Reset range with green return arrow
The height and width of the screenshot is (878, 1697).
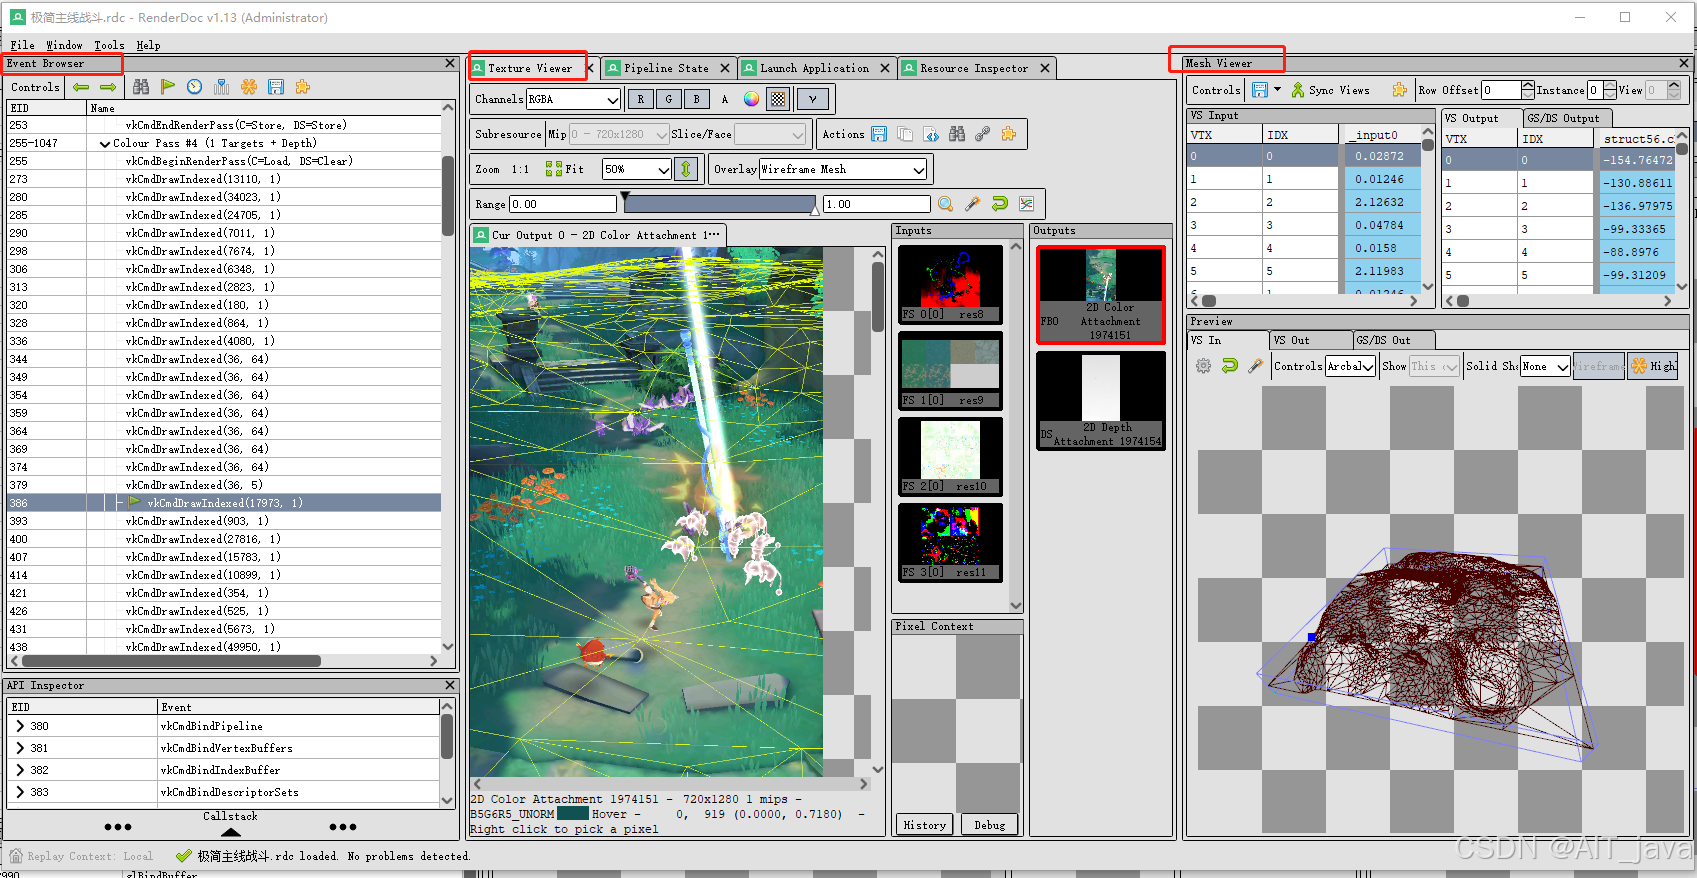1000,204
